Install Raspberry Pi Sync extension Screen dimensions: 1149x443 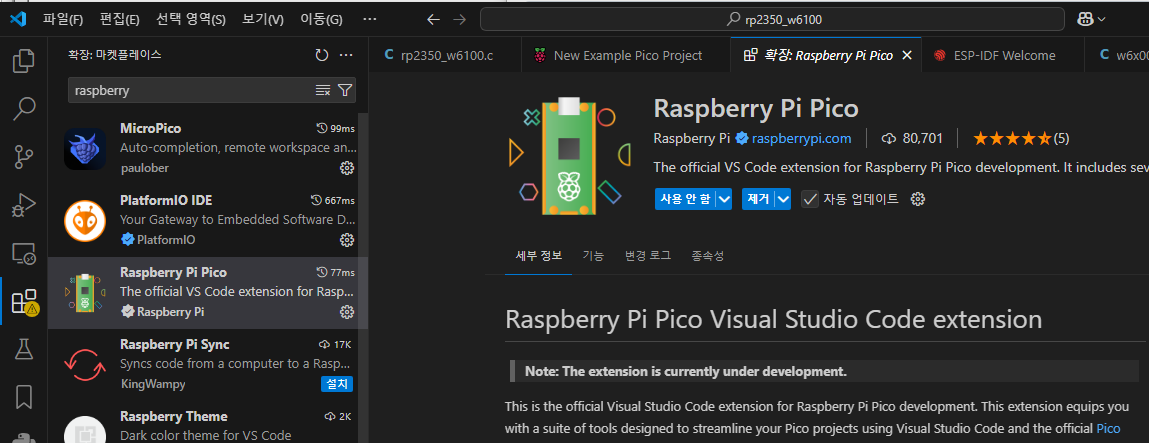pos(338,384)
